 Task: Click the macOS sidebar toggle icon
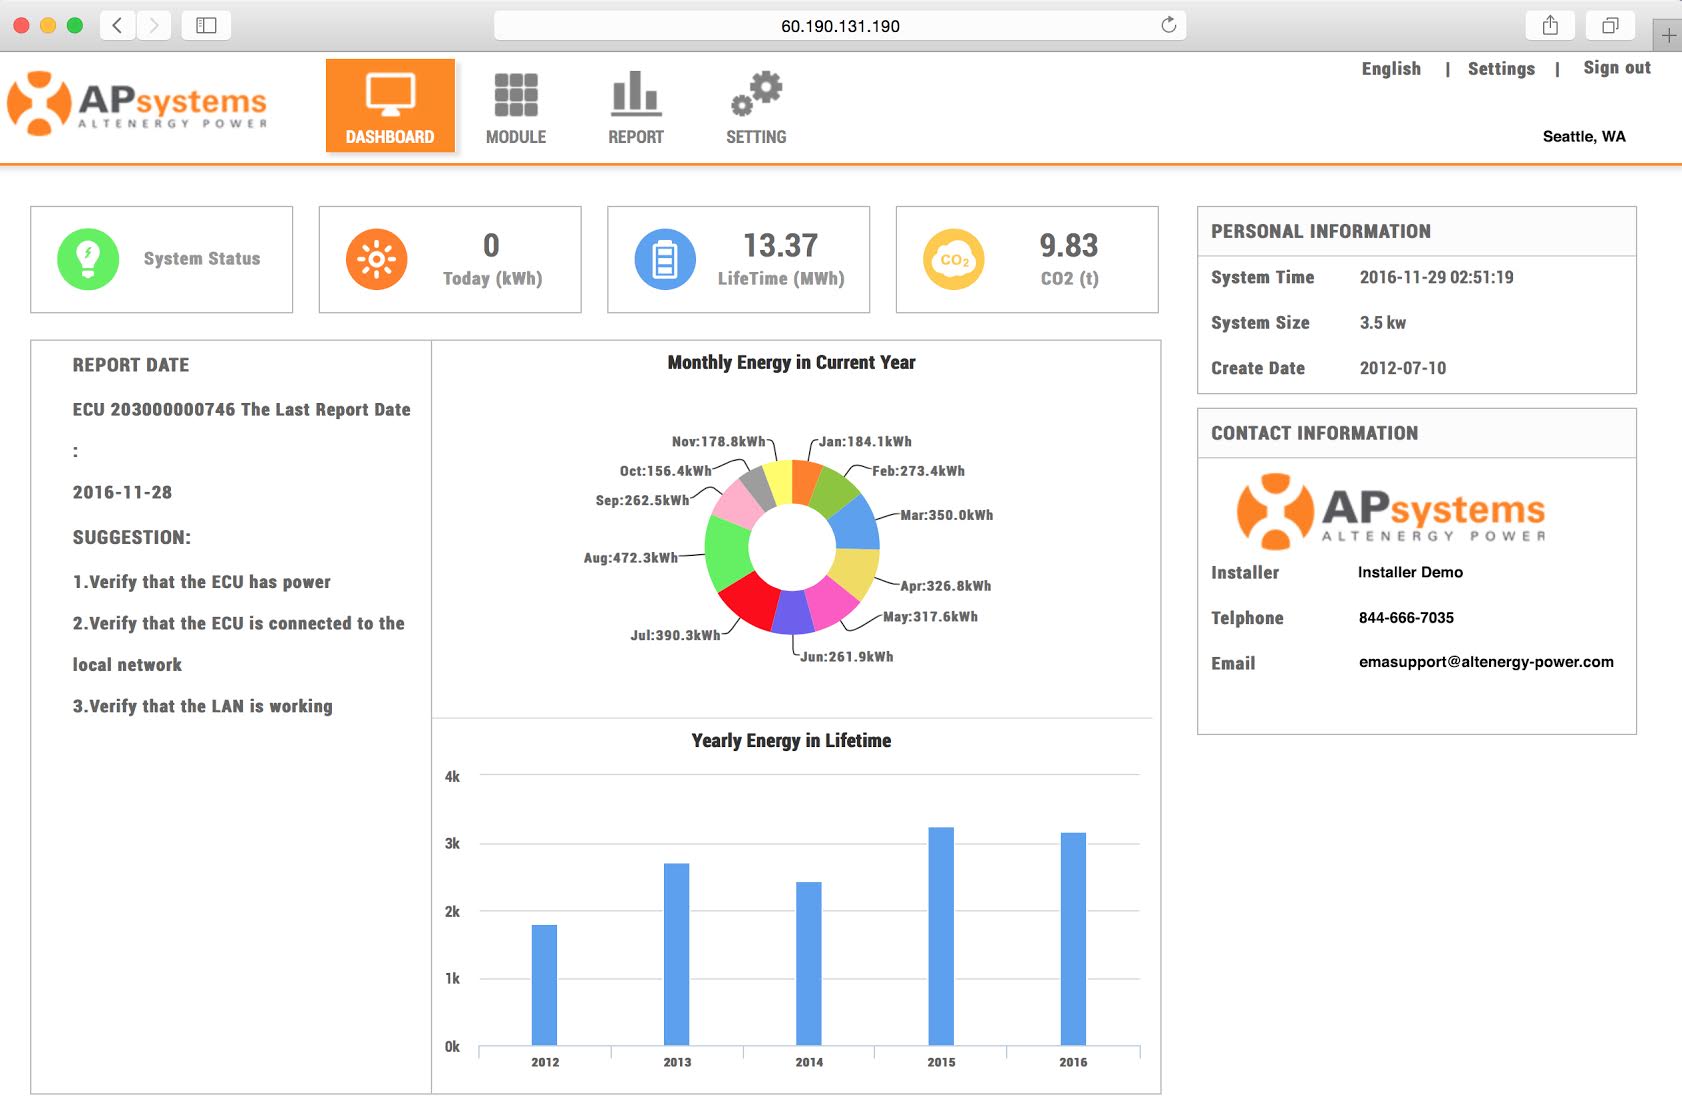tap(205, 25)
